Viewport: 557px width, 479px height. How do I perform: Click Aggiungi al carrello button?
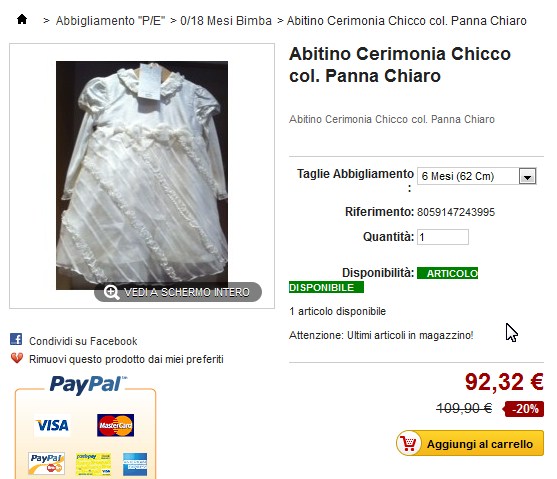pyautogui.click(x=470, y=443)
